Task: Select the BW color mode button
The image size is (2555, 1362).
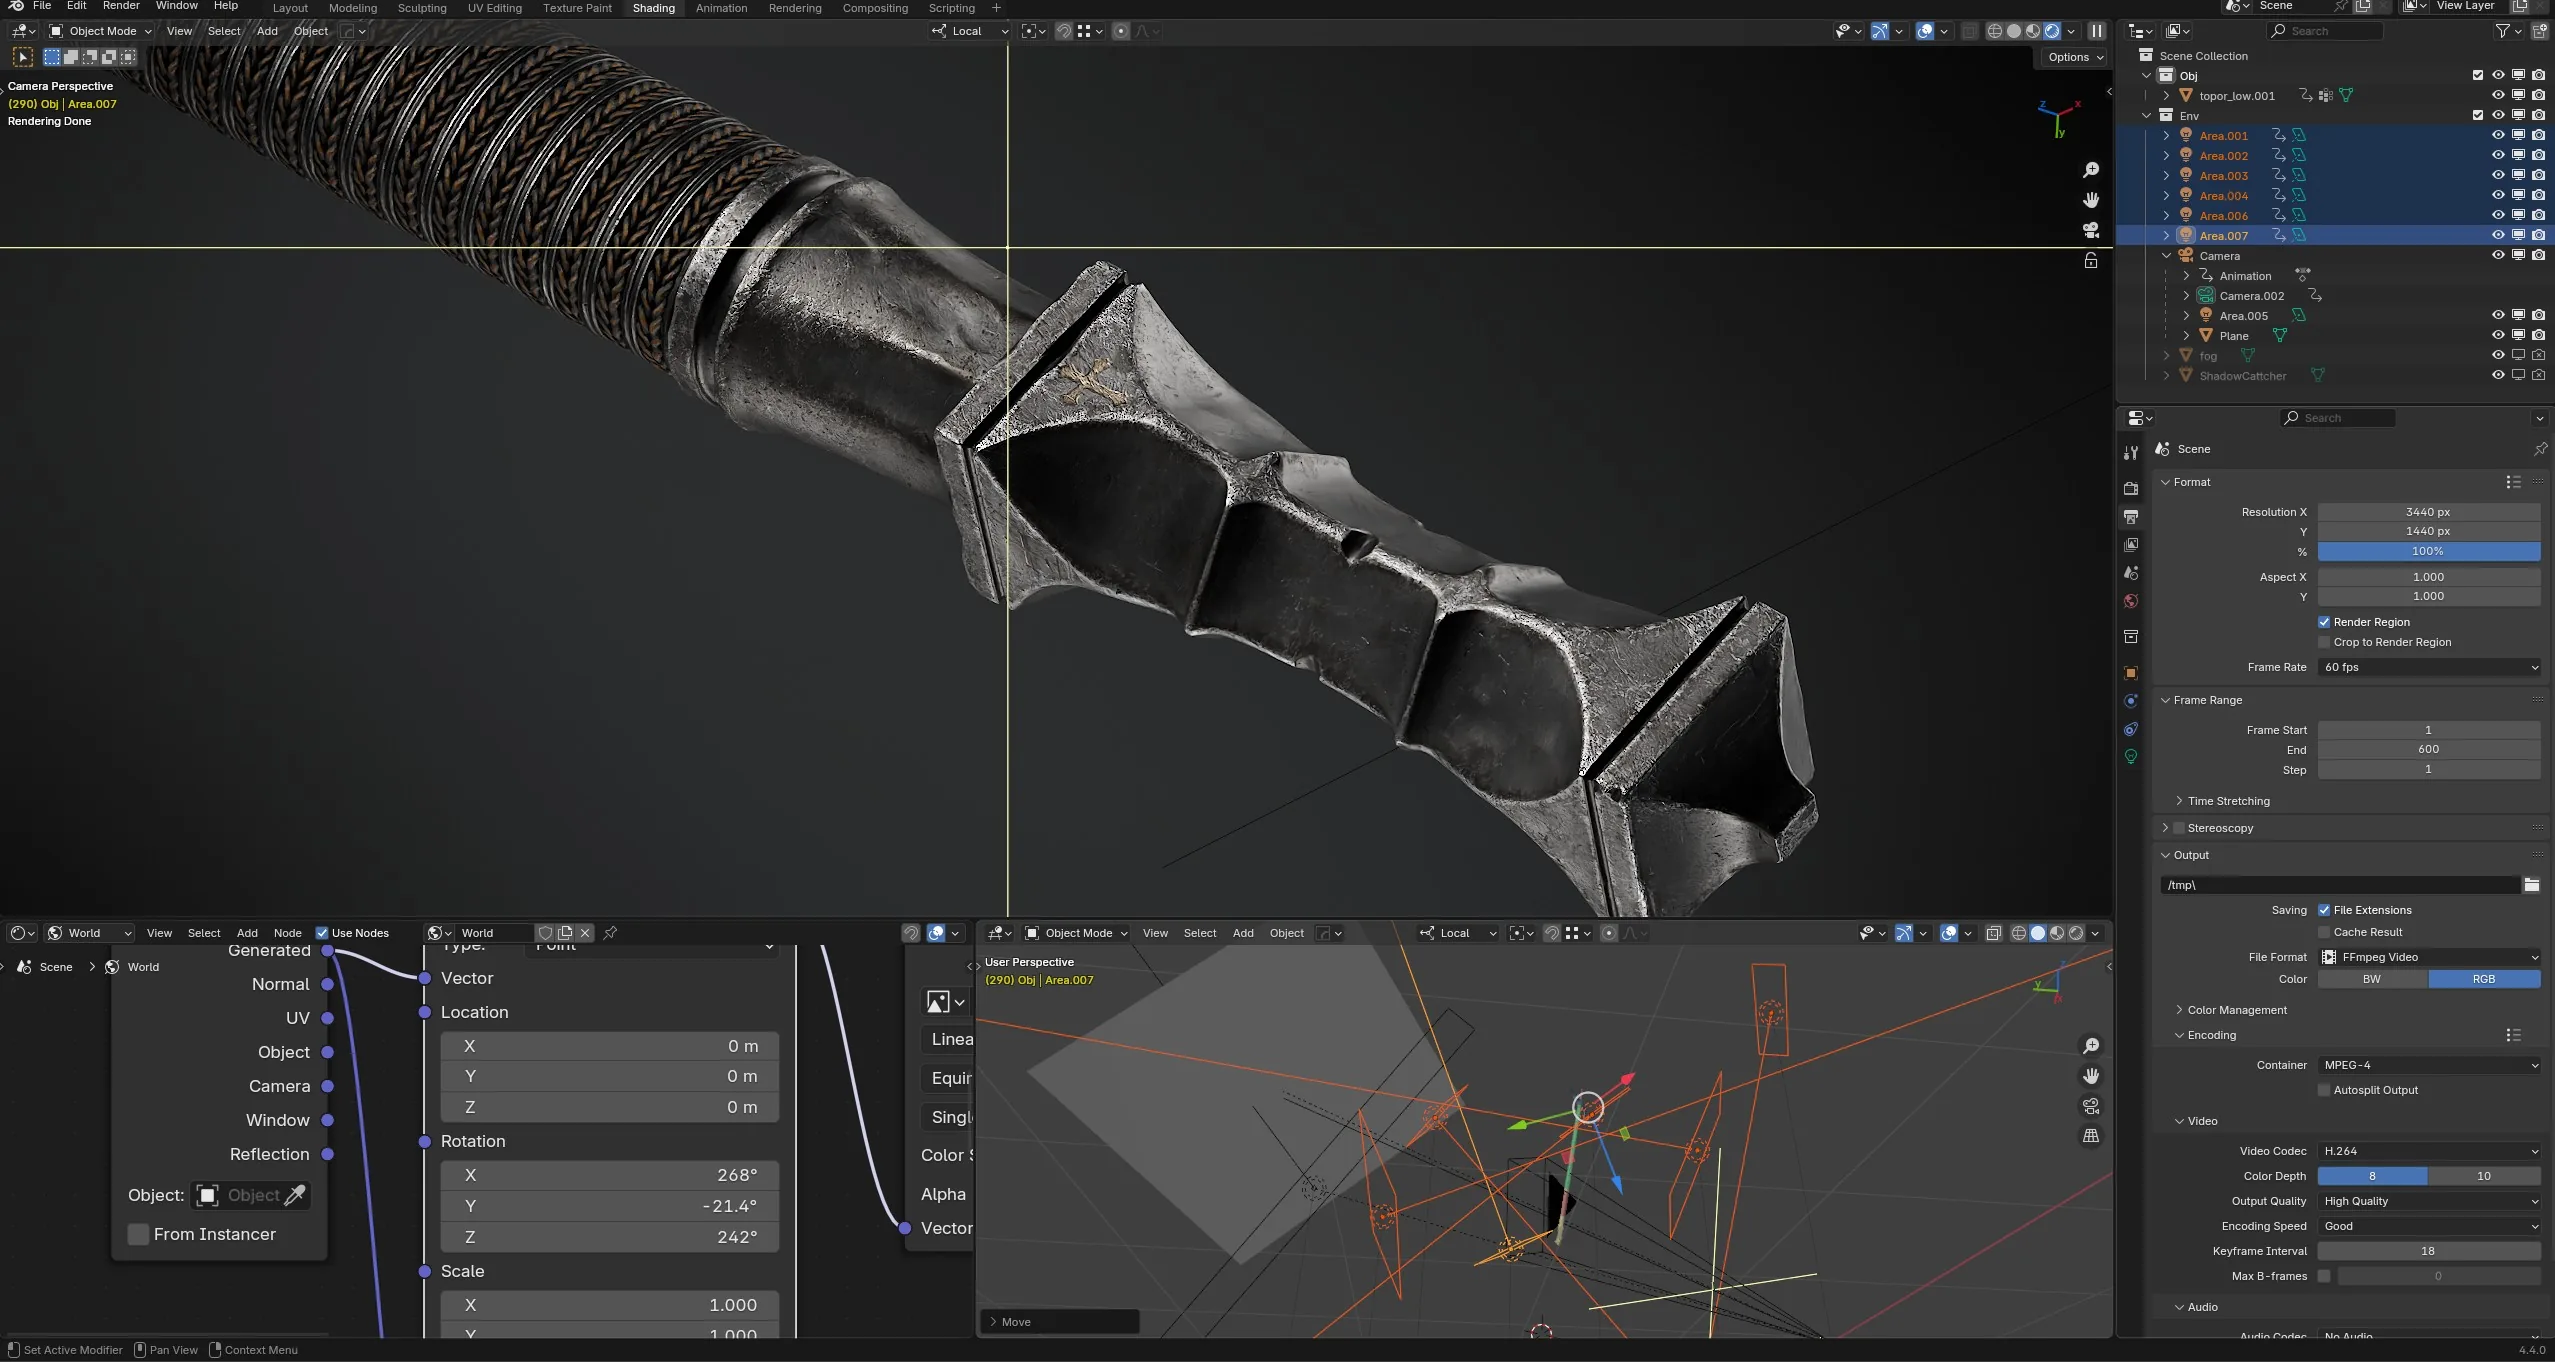Action: [x=2372, y=979]
